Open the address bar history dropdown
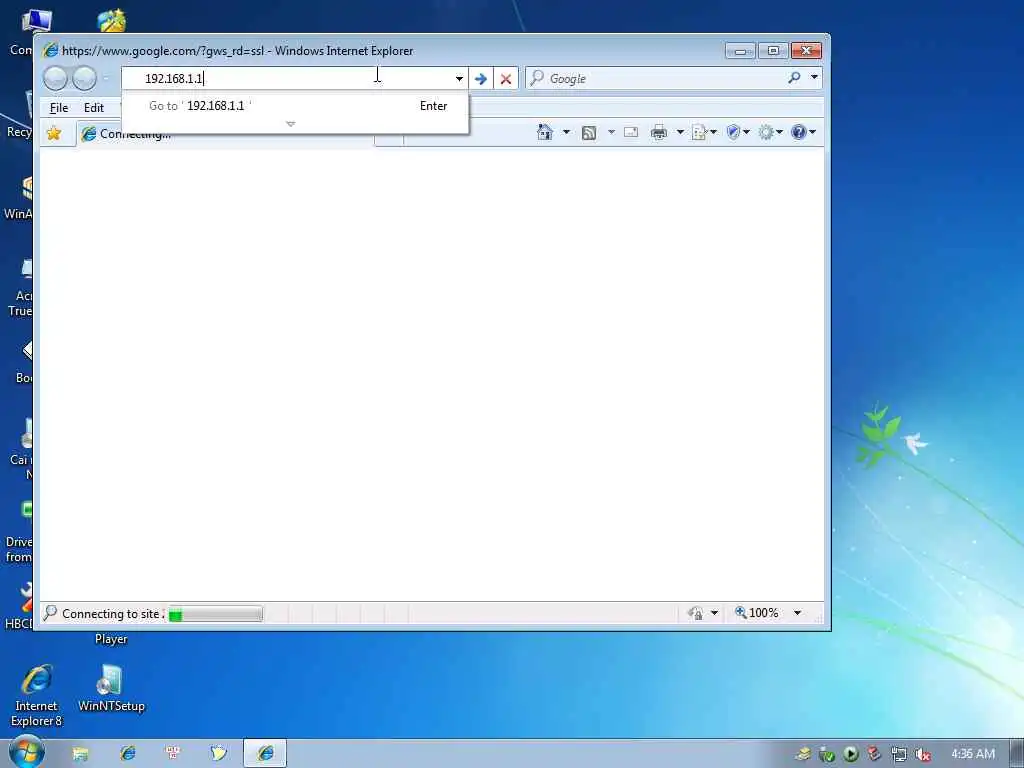 click(459, 79)
